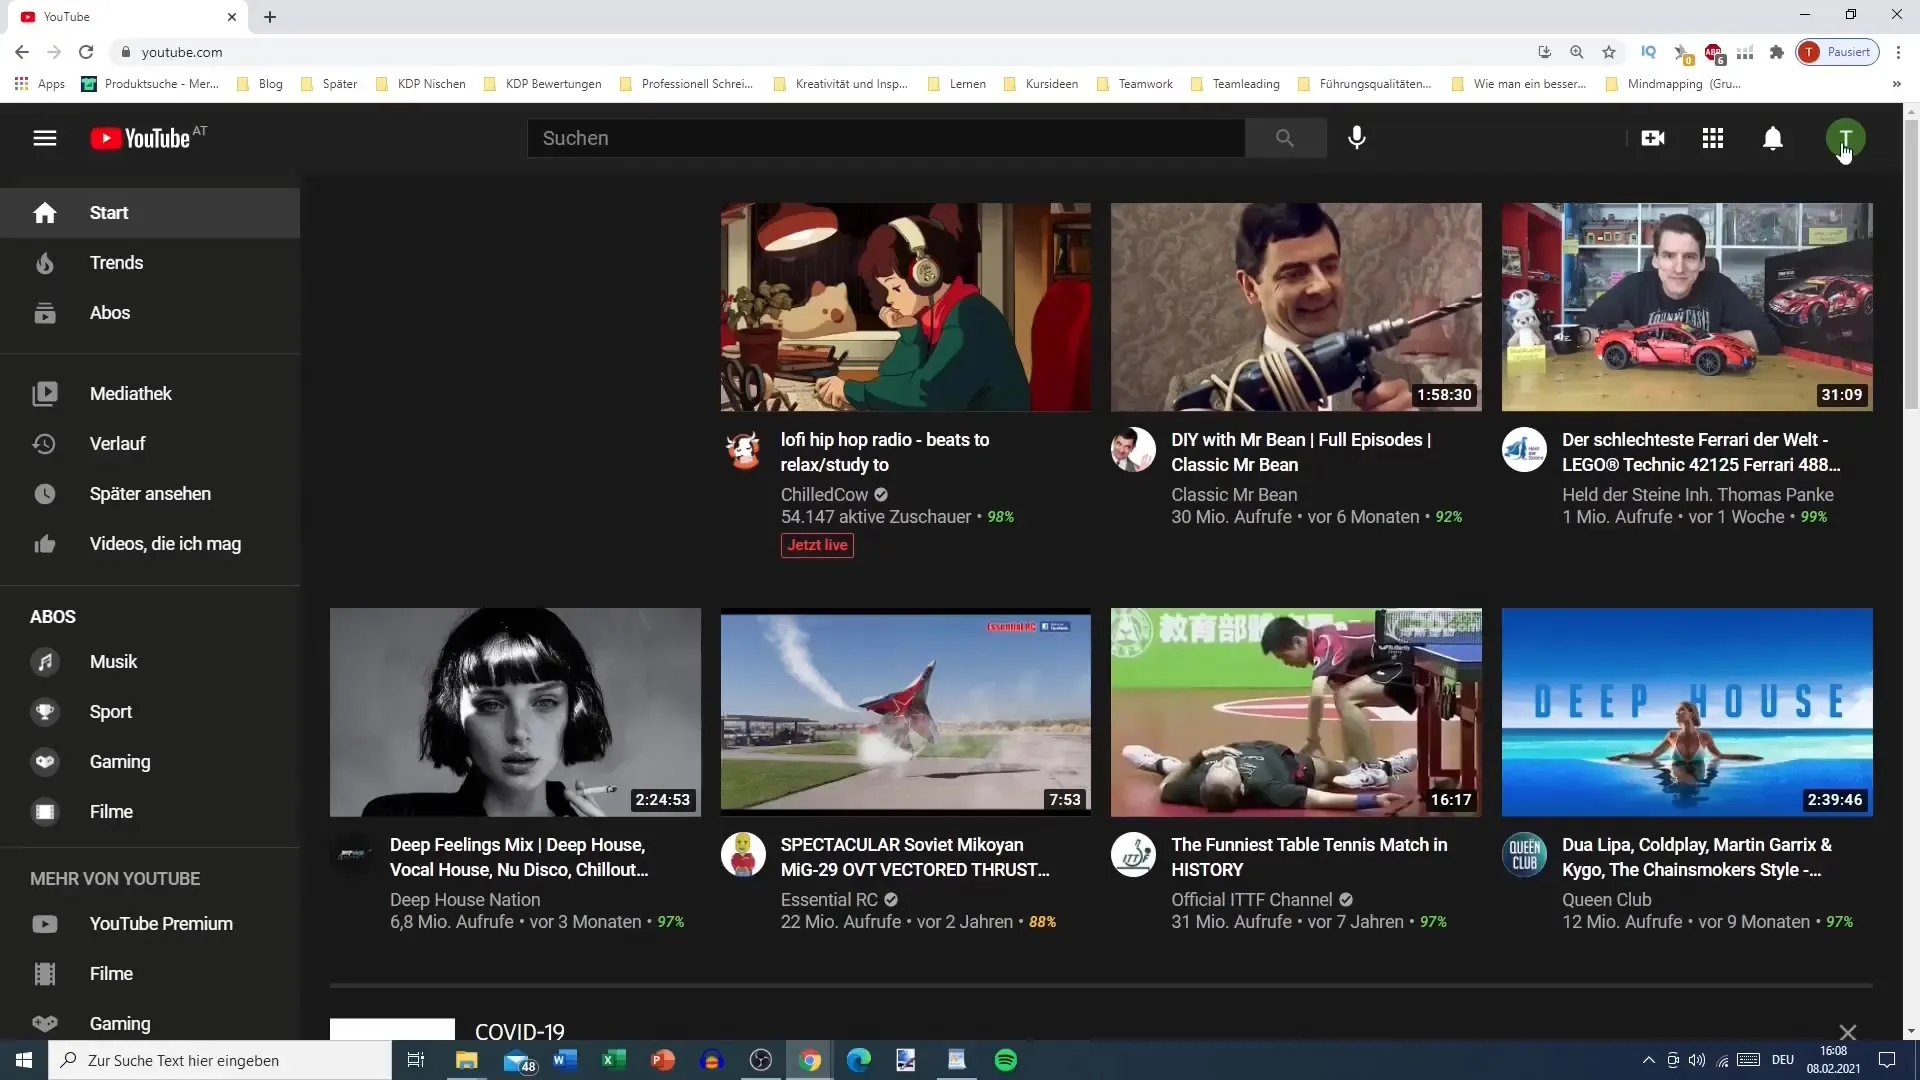Go to Start in sidebar

[150, 213]
